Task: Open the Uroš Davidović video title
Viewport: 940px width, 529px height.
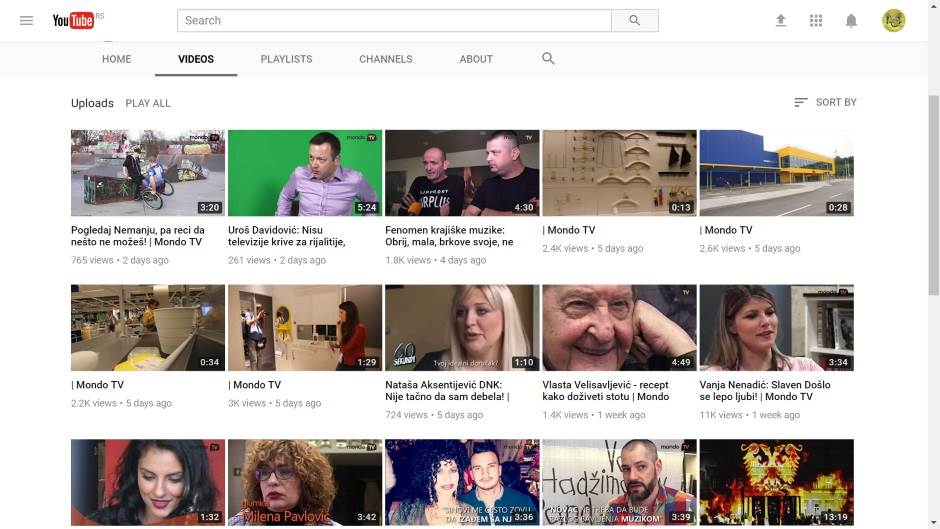Action: 286,236
